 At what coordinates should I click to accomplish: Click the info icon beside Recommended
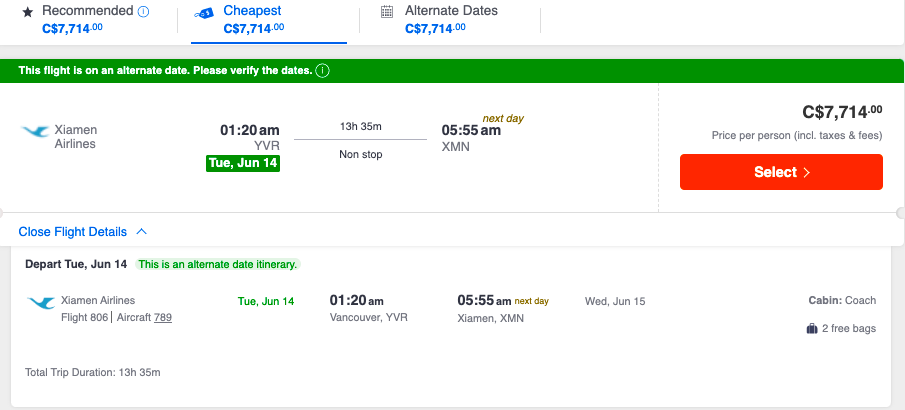pyautogui.click(x=143, y=12)
